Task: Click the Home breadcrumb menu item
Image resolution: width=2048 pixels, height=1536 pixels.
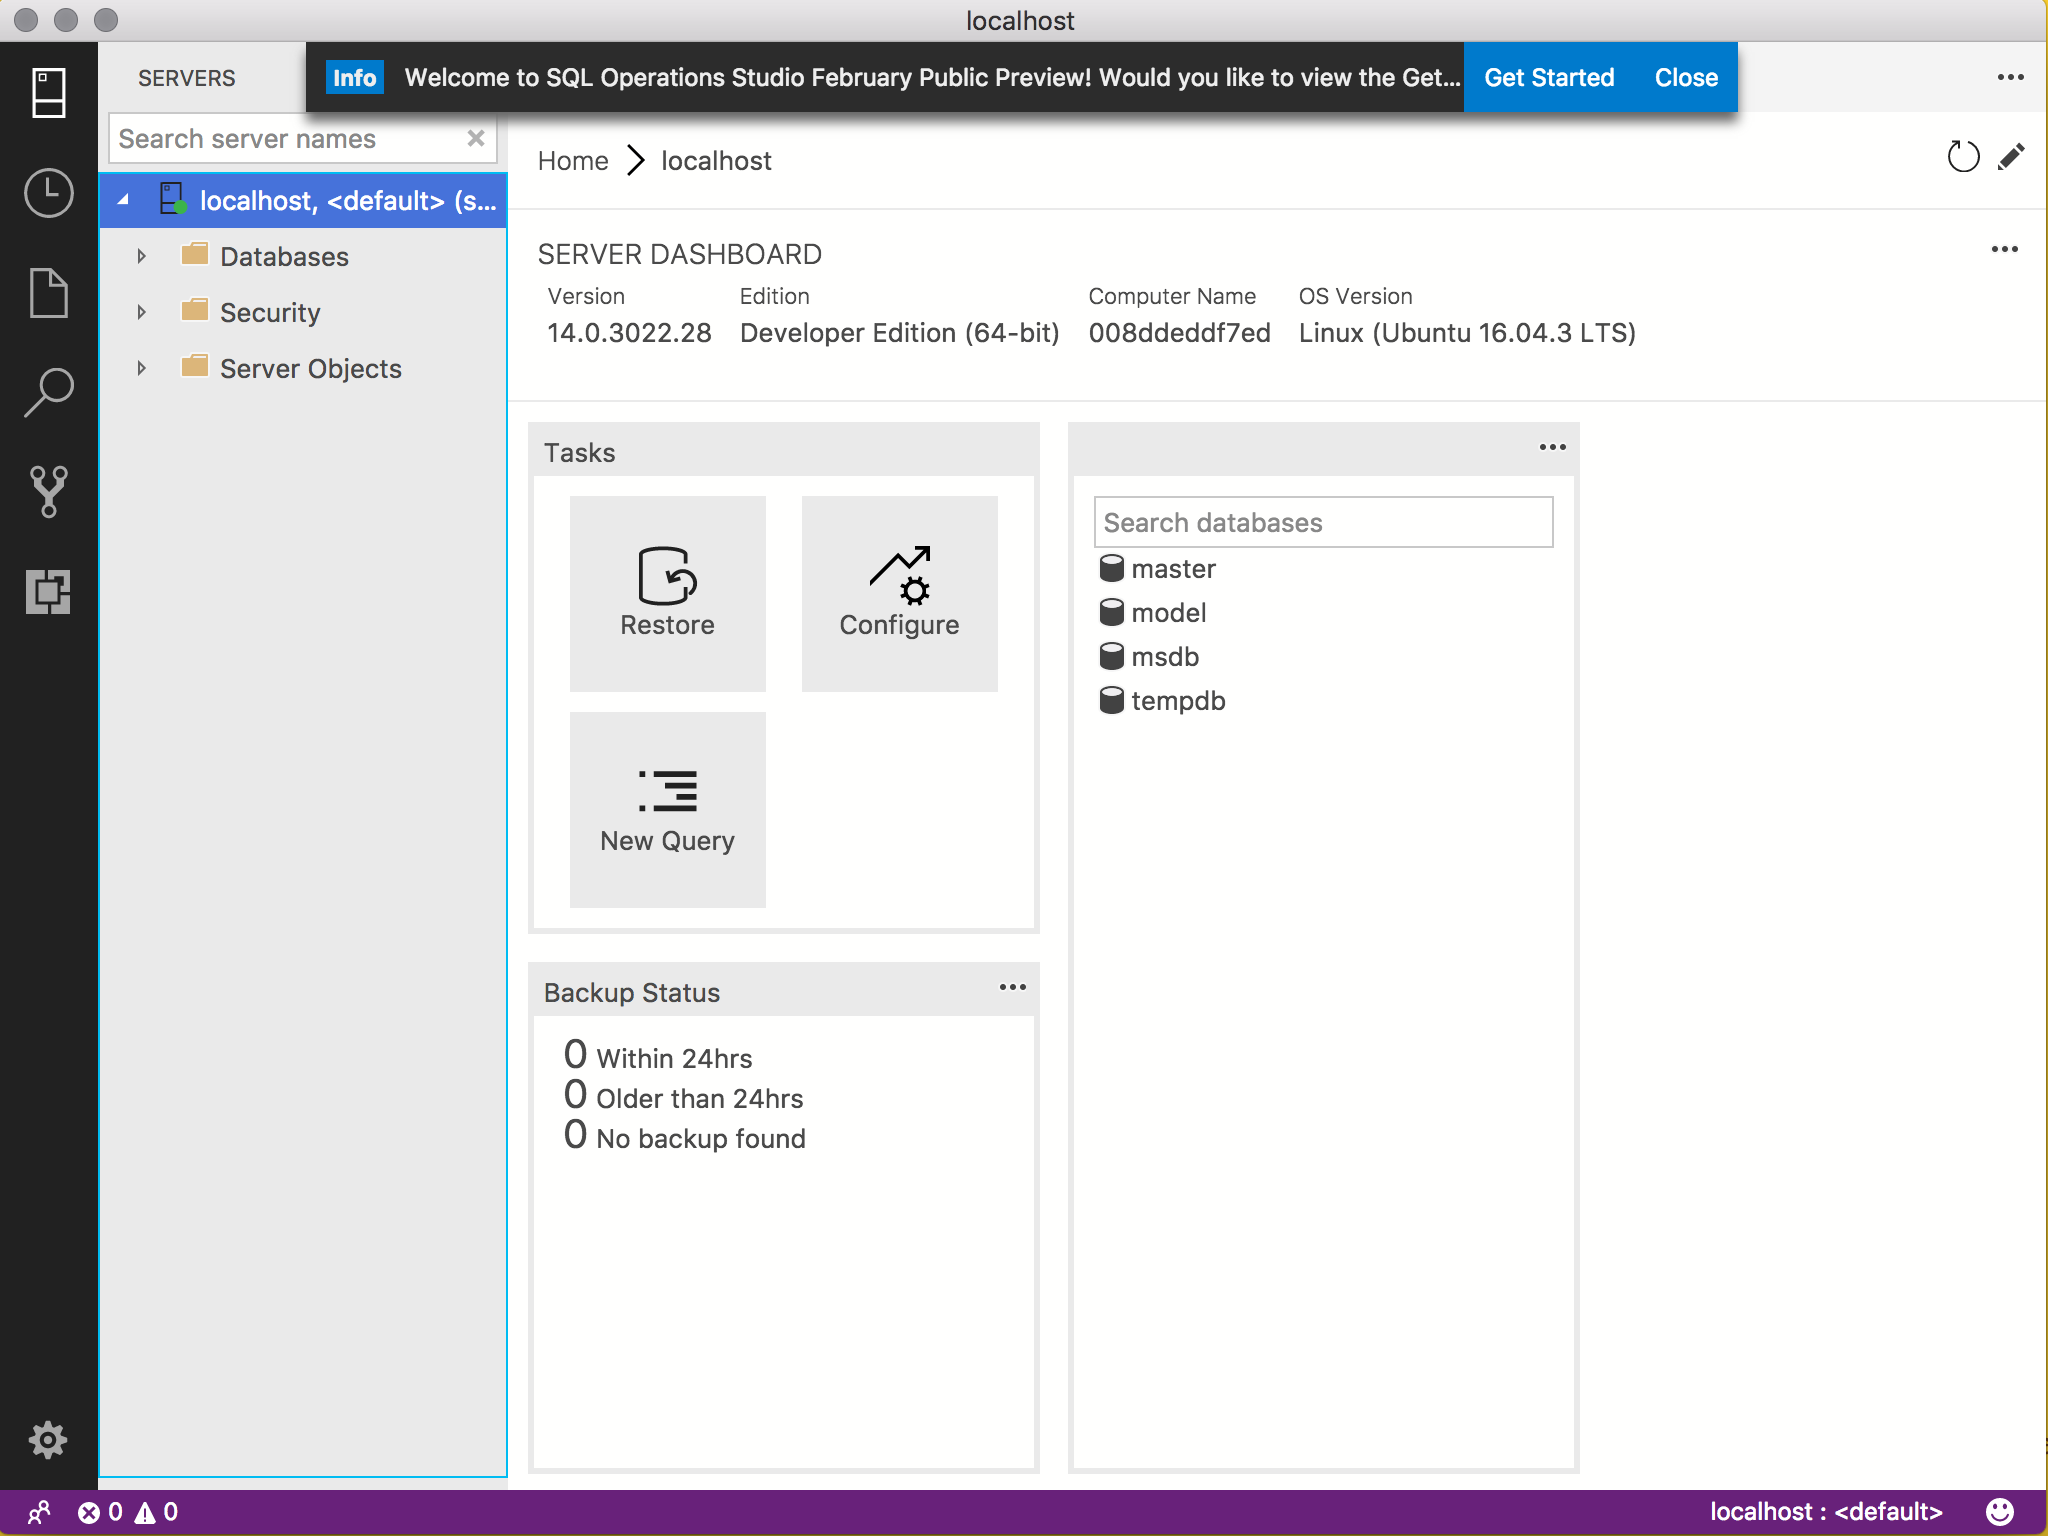Action: tap(576, 161)
